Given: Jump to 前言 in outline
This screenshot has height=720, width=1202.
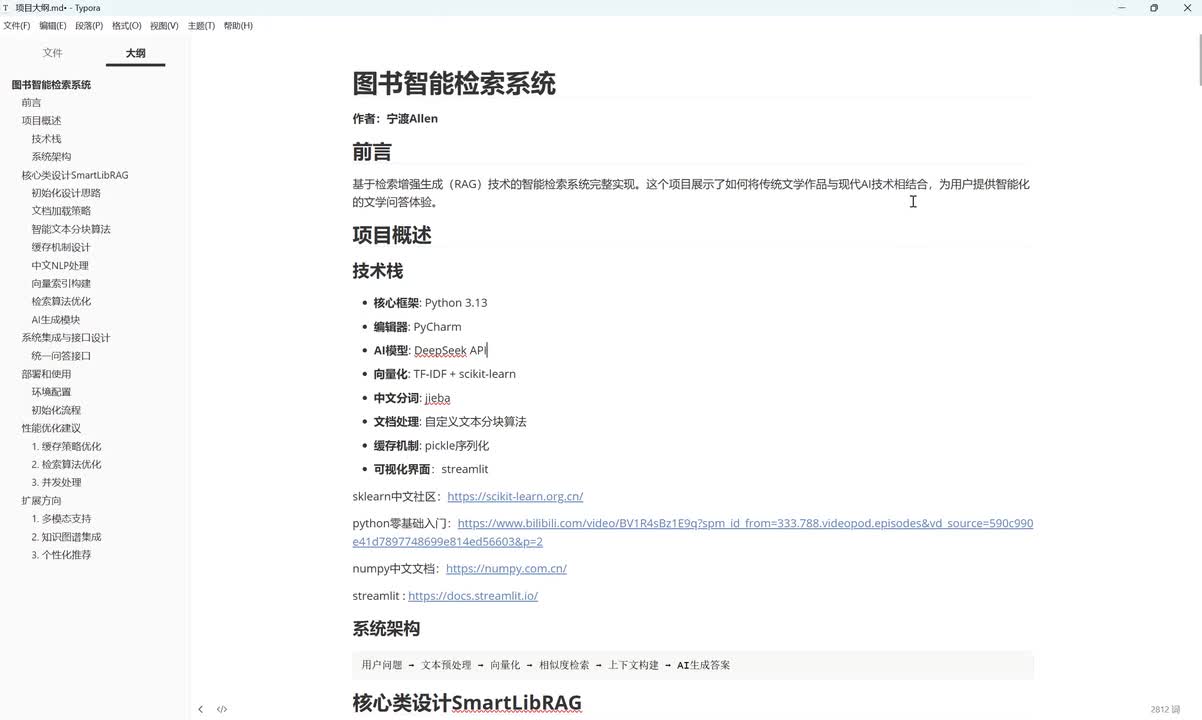Looking at the screenshot, I should pyautogui.click(x=32, y=103).
